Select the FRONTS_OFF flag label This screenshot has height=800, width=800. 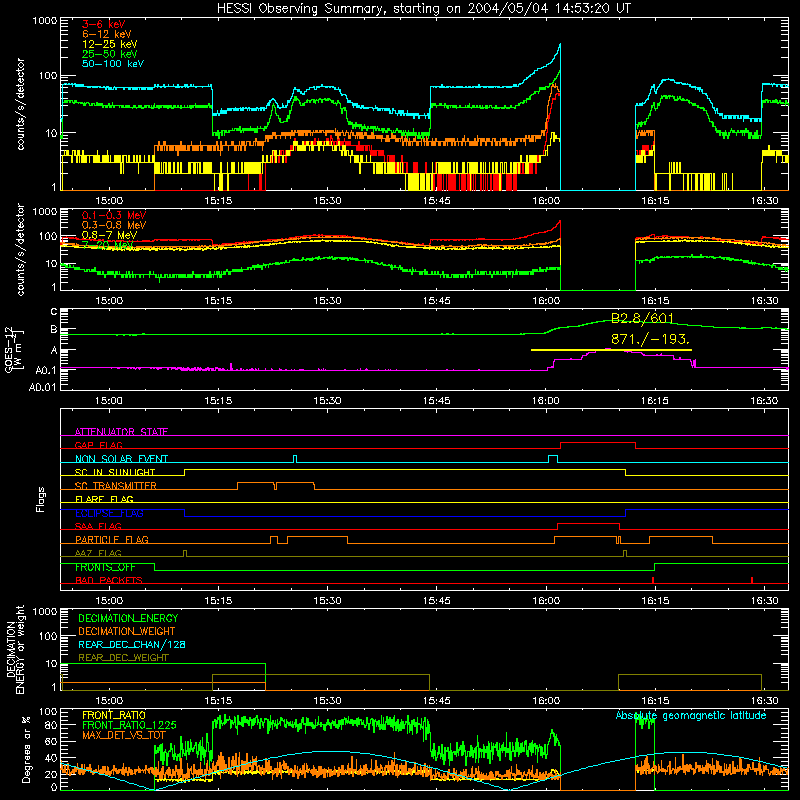[105, 567]
